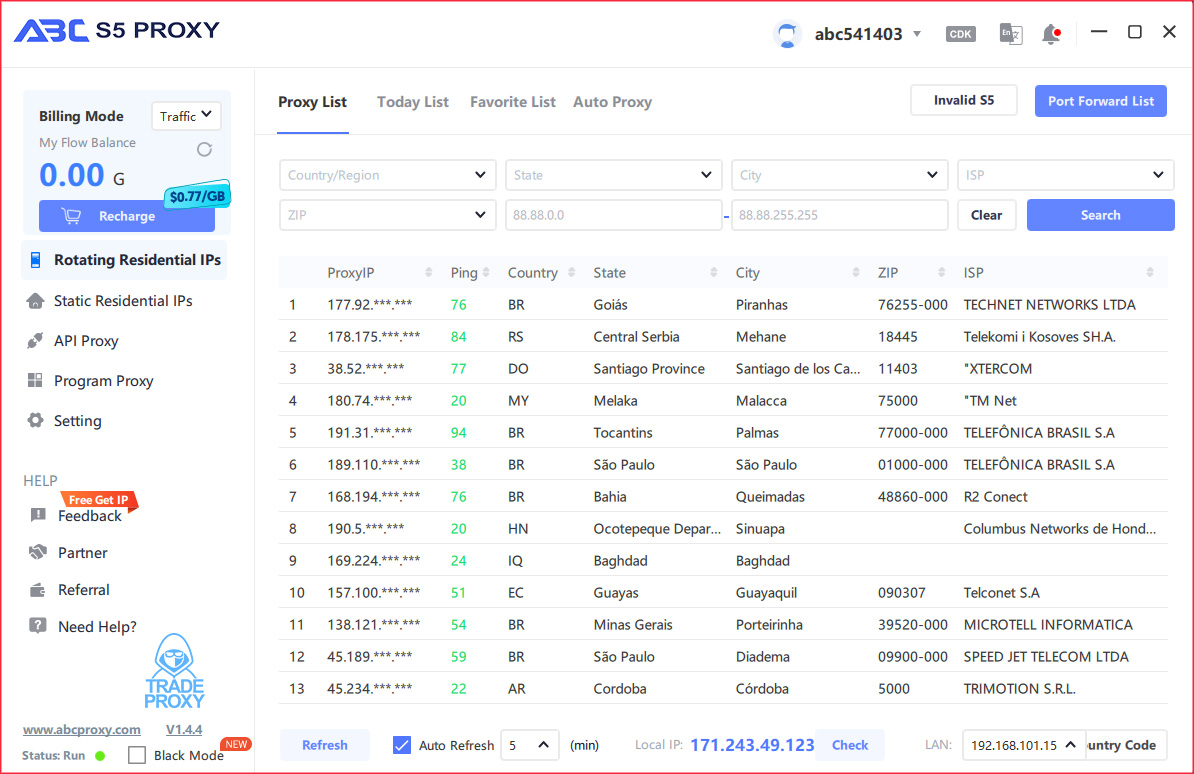Expand the Country/Region dropdown
This screenshot has height=774, width=1194.
tap(388, 175)
